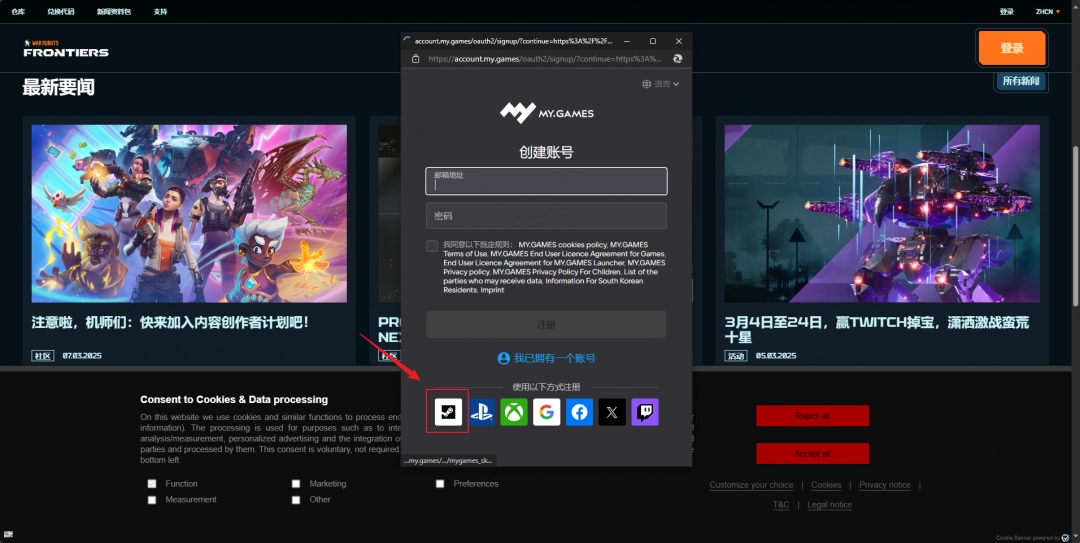The width and height of the screenshot is (1080, 543).
Task: Open the 语言 language dropdown in popup
Action: point(661,84)
